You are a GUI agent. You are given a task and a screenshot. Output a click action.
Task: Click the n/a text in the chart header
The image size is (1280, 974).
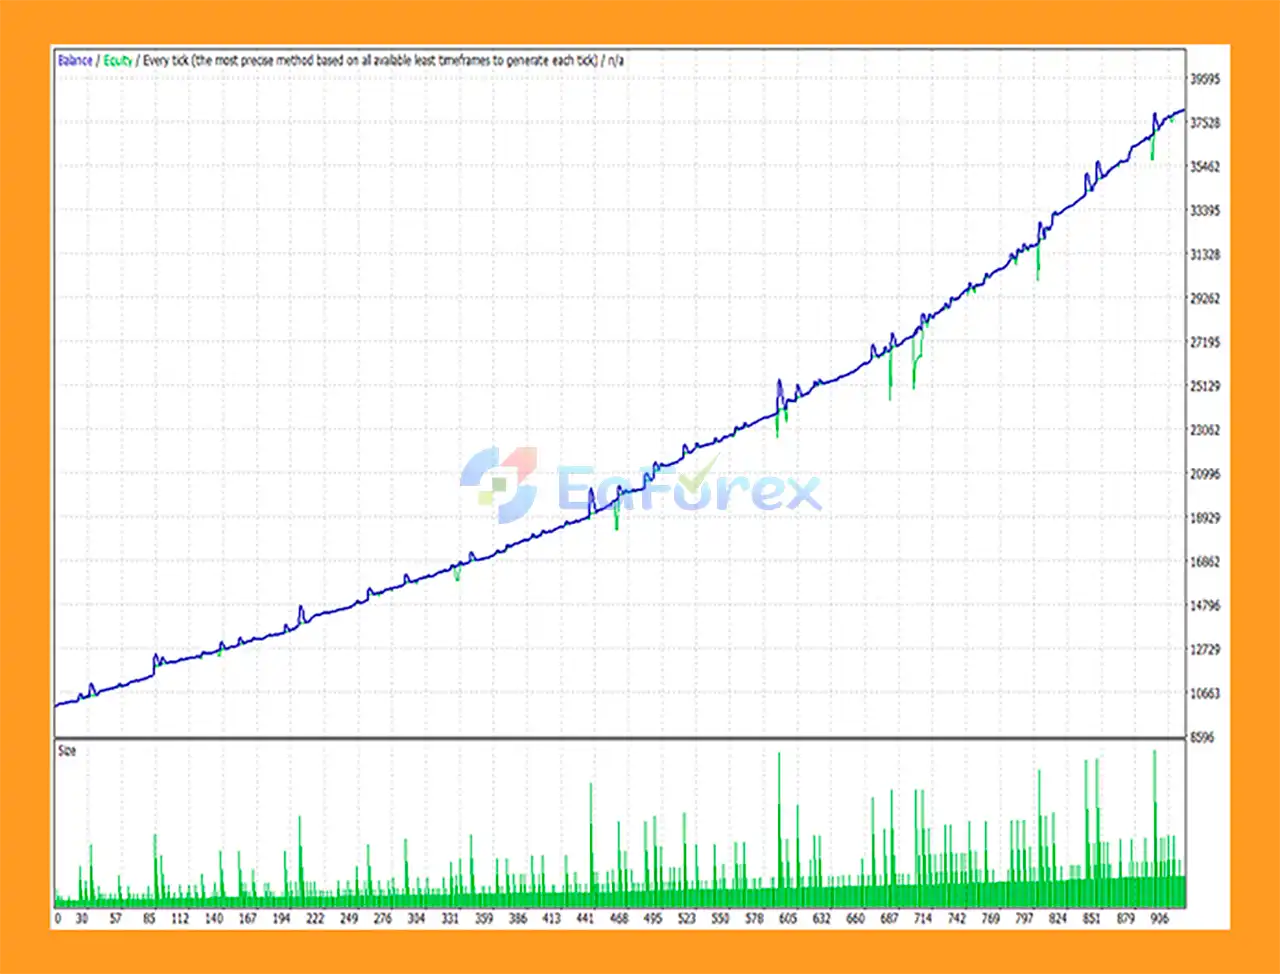coord(616,61)
